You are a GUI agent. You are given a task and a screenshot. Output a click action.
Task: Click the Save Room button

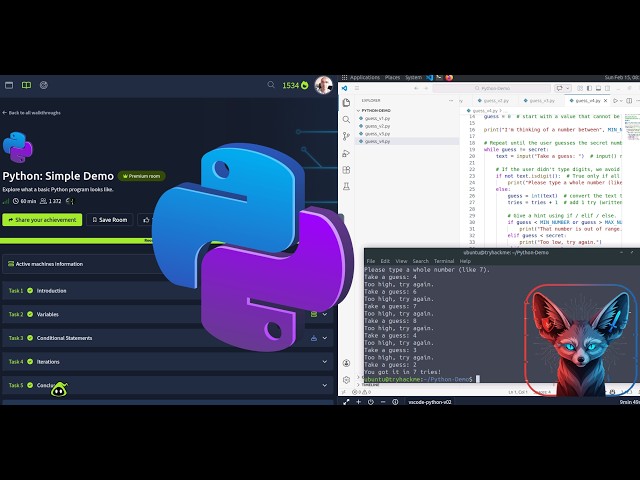coord(109,220)
